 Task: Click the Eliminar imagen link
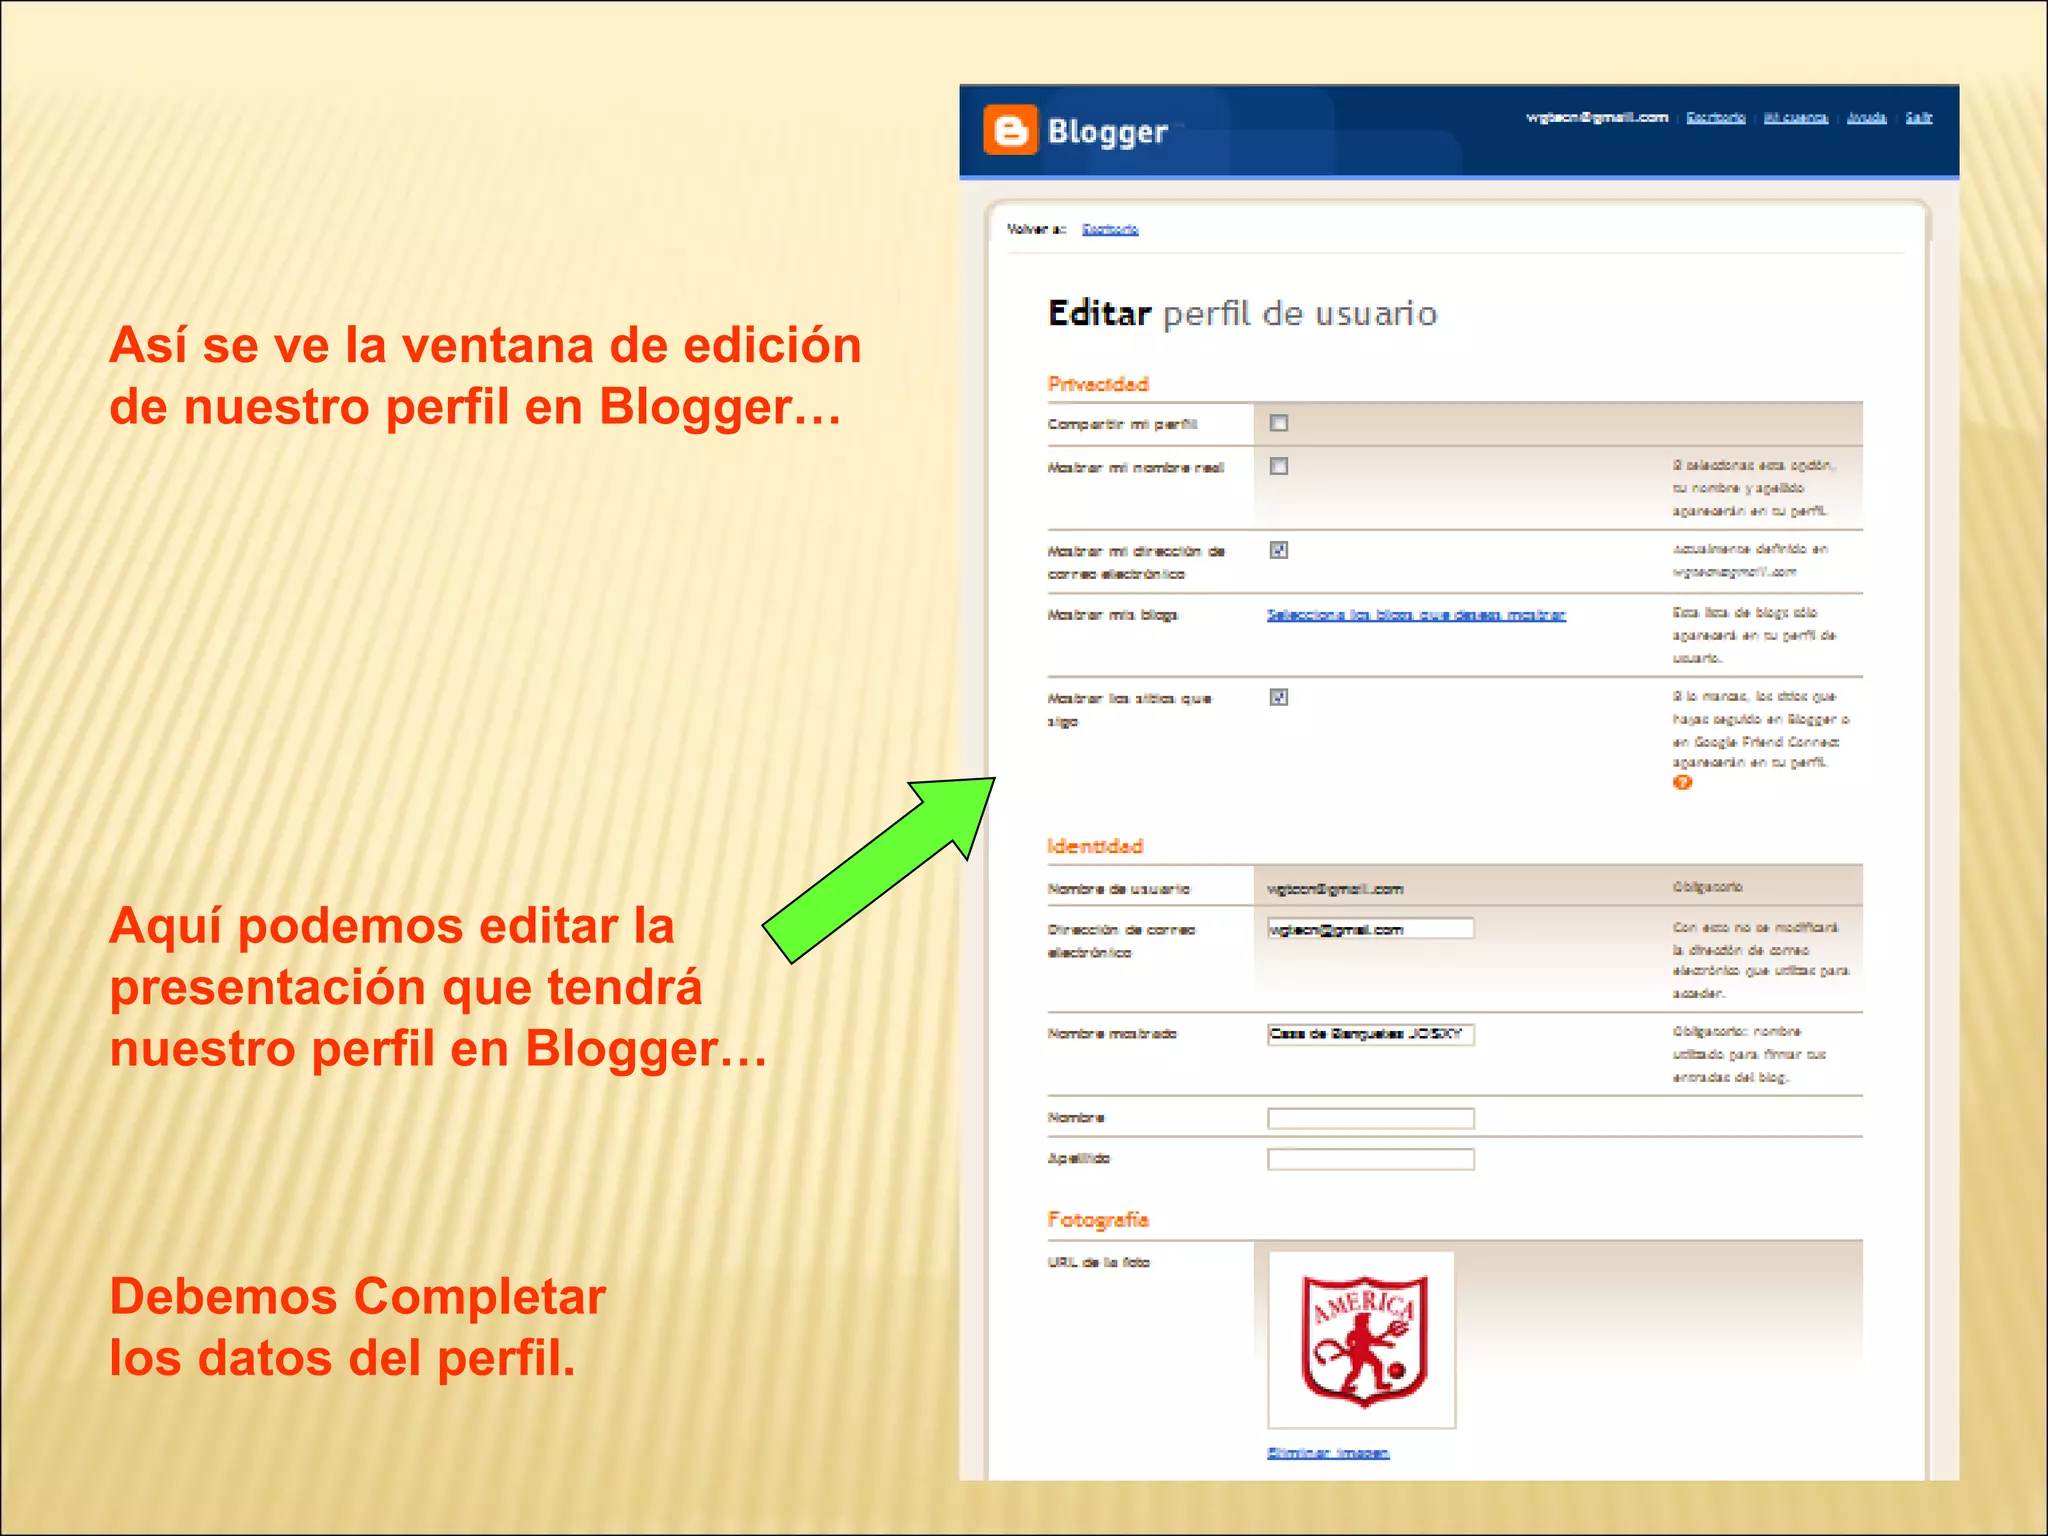tap(1328, 1453)
